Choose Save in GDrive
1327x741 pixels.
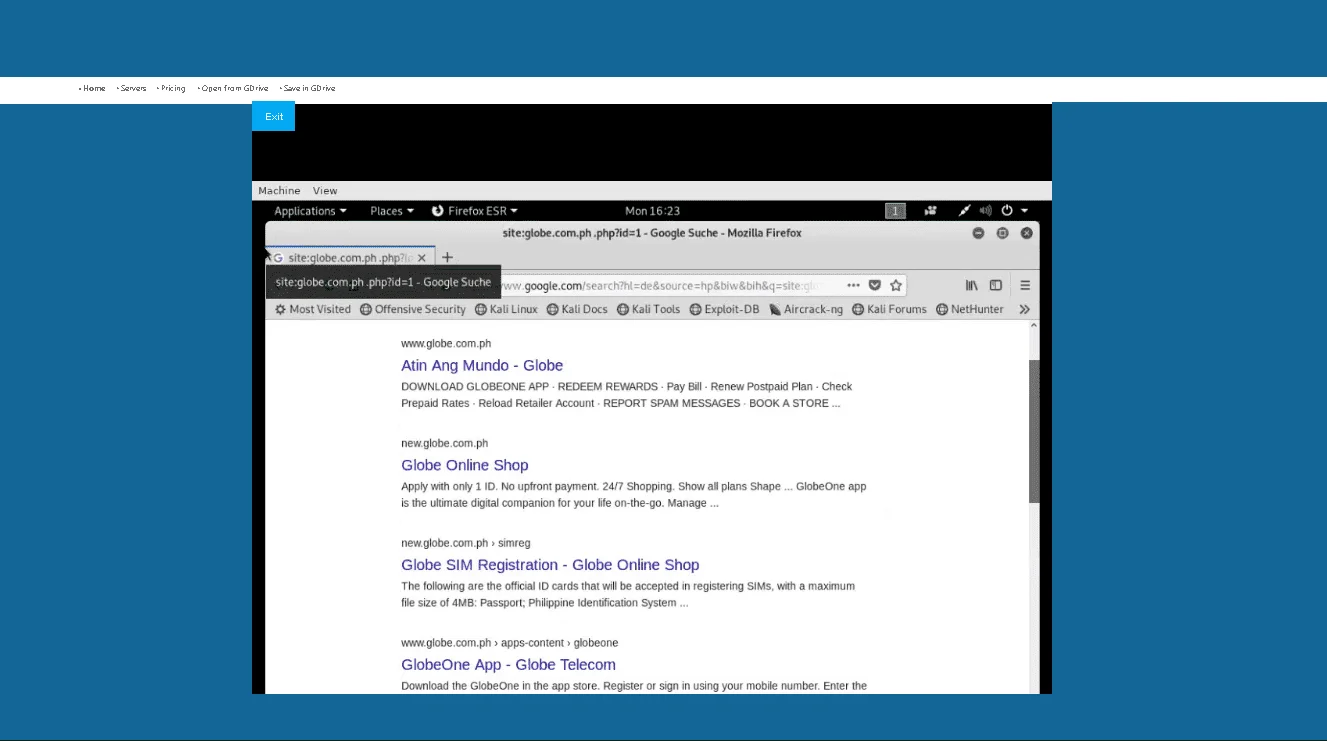[x=309, y=88]
